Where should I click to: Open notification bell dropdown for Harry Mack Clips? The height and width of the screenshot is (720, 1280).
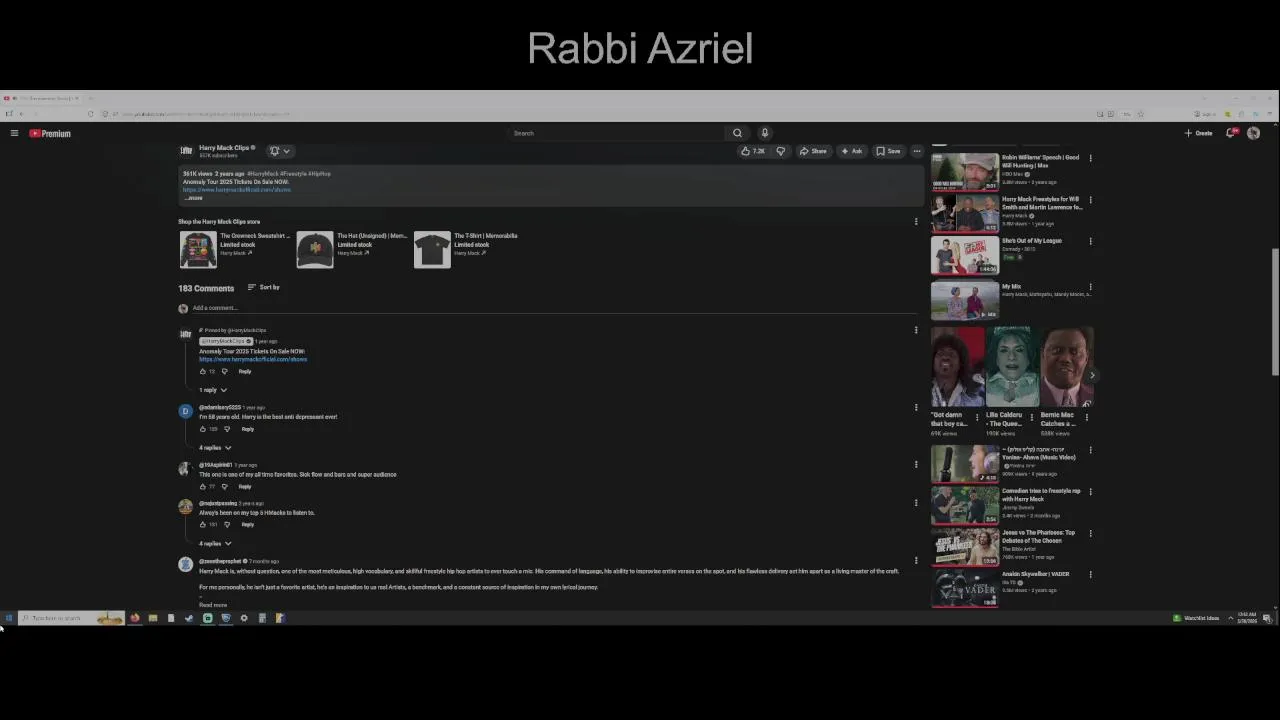pos(279,151)
